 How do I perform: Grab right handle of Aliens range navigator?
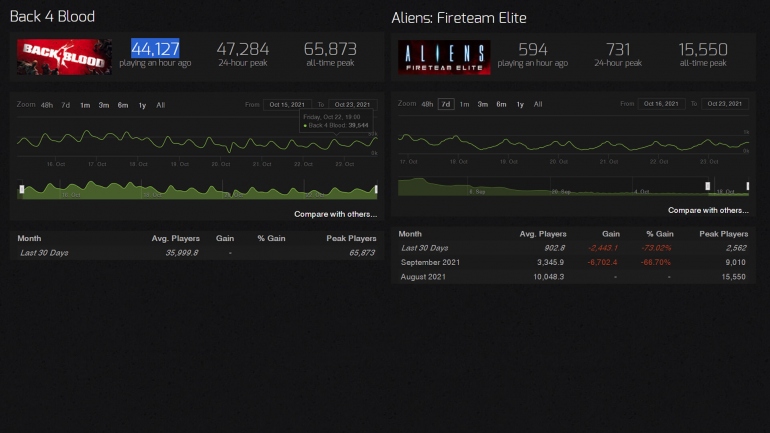(x=748, y=186)
